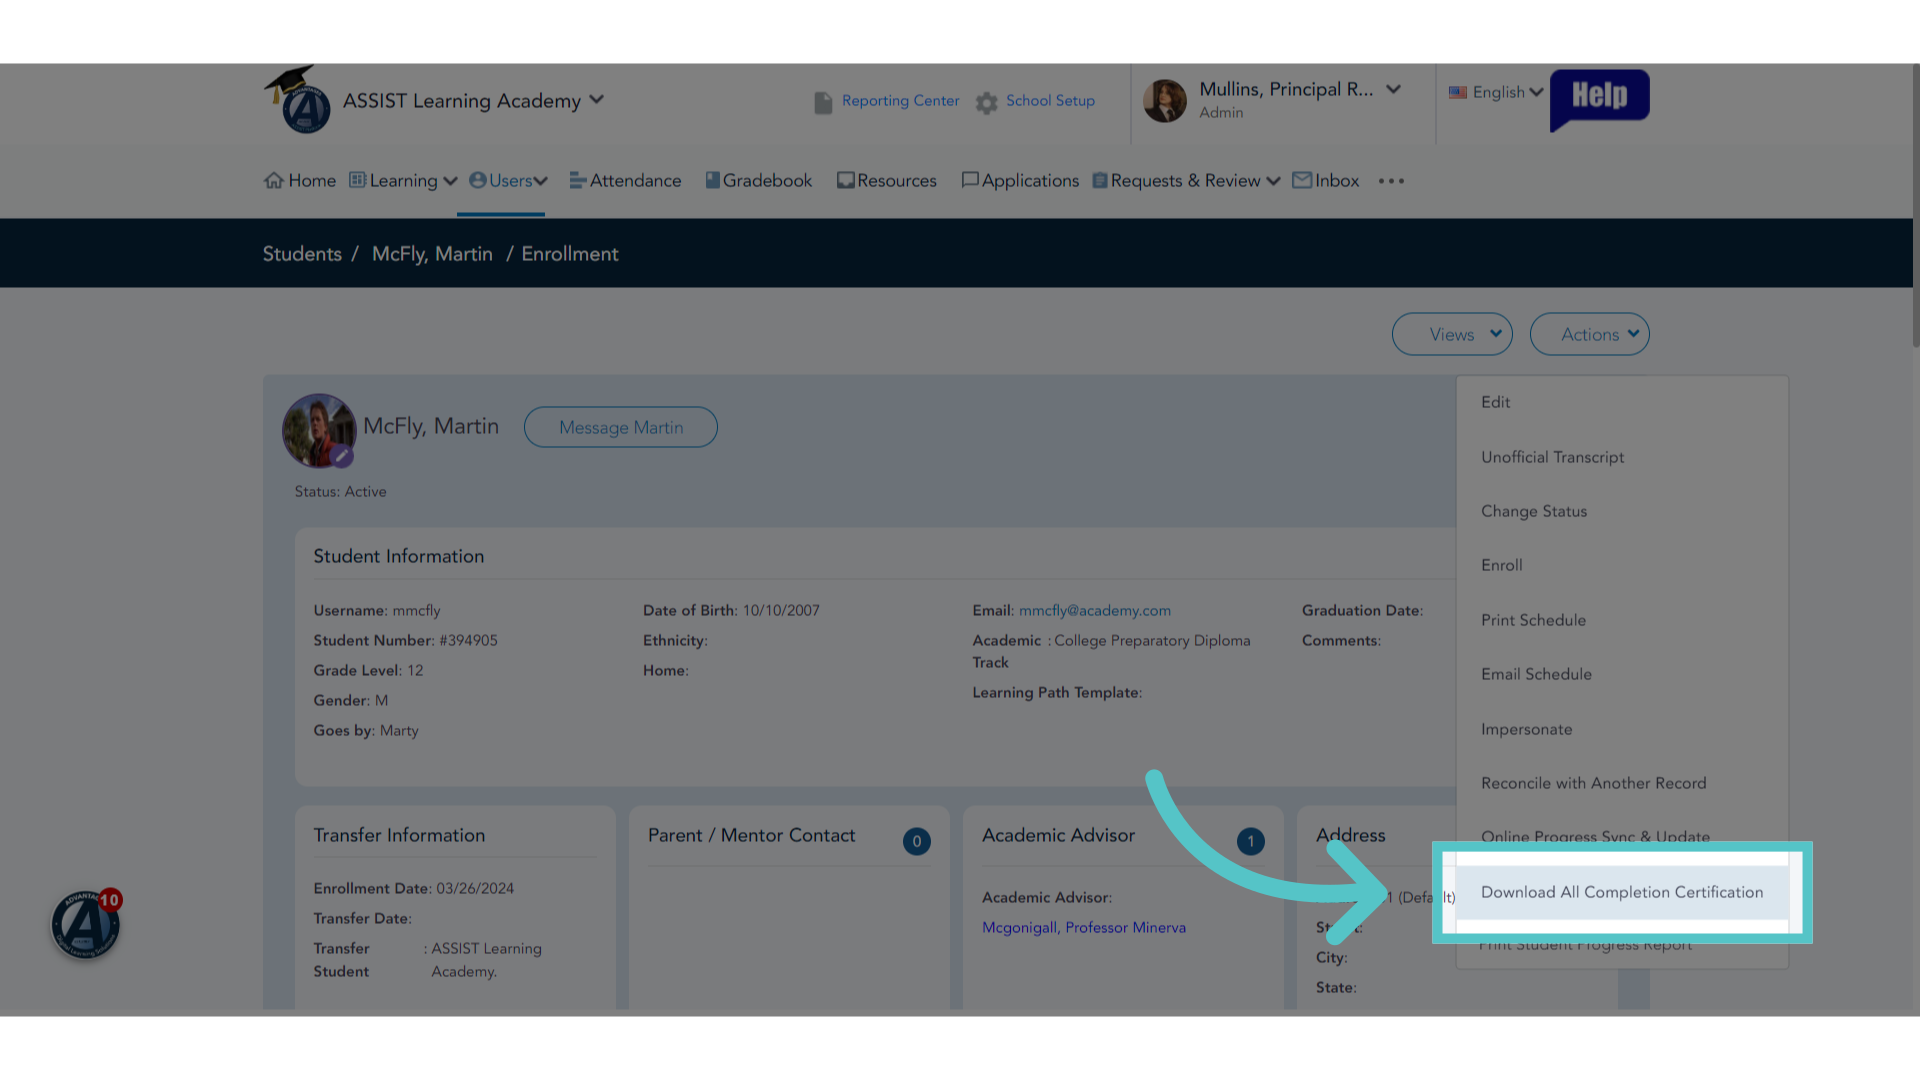Click the Home house icon

pyautogui.click(x=274, y=181)
